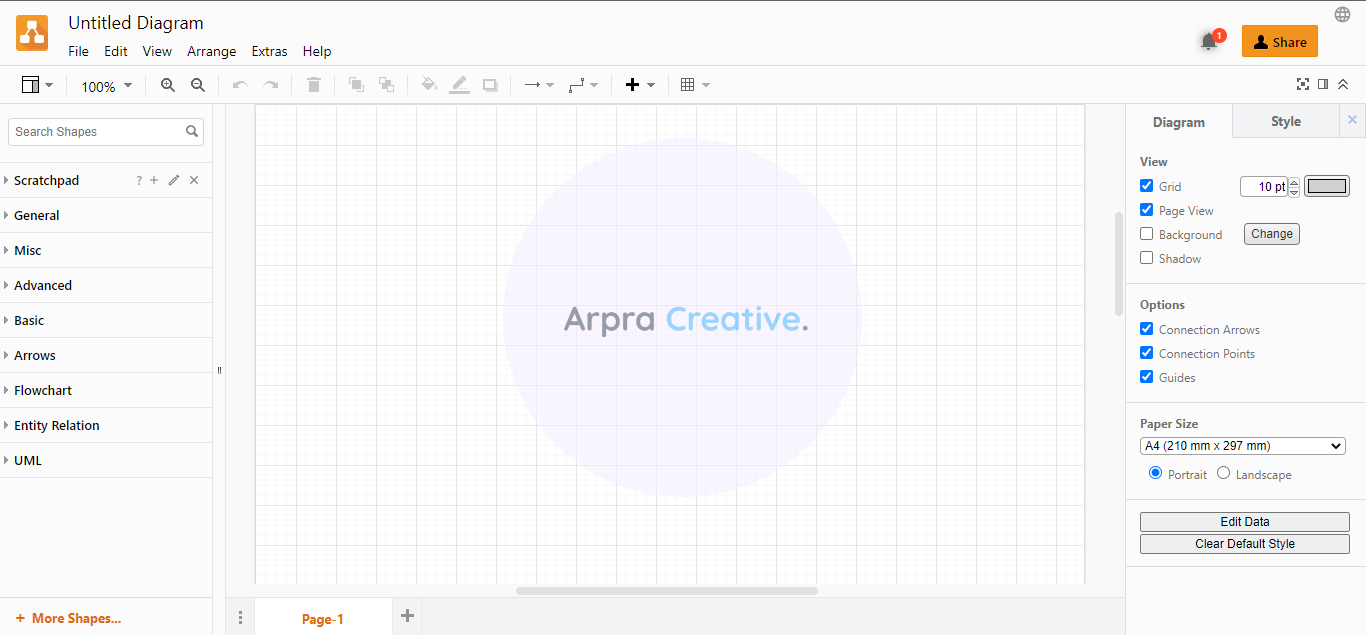Open the 100% zoom level dropdown
The image size is (1366, 635).
pos(106,87)
